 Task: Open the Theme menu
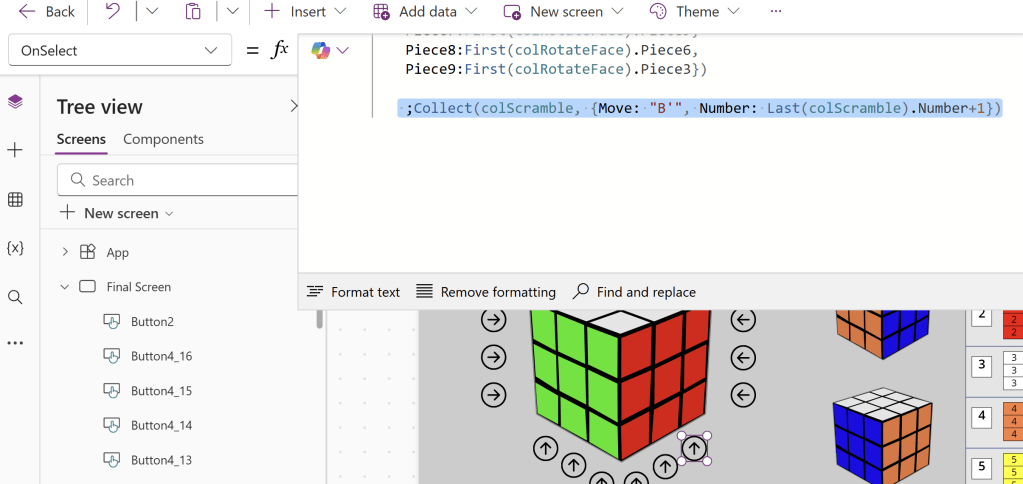click(695, 12)
